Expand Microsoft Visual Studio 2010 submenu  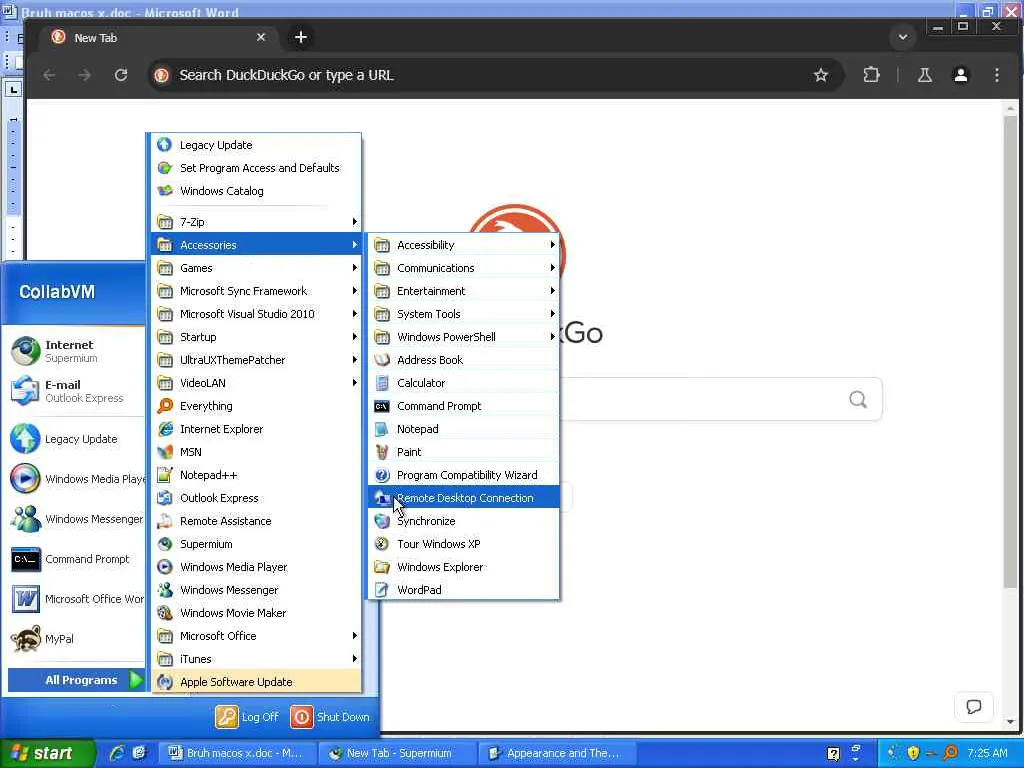click(256, 313)
